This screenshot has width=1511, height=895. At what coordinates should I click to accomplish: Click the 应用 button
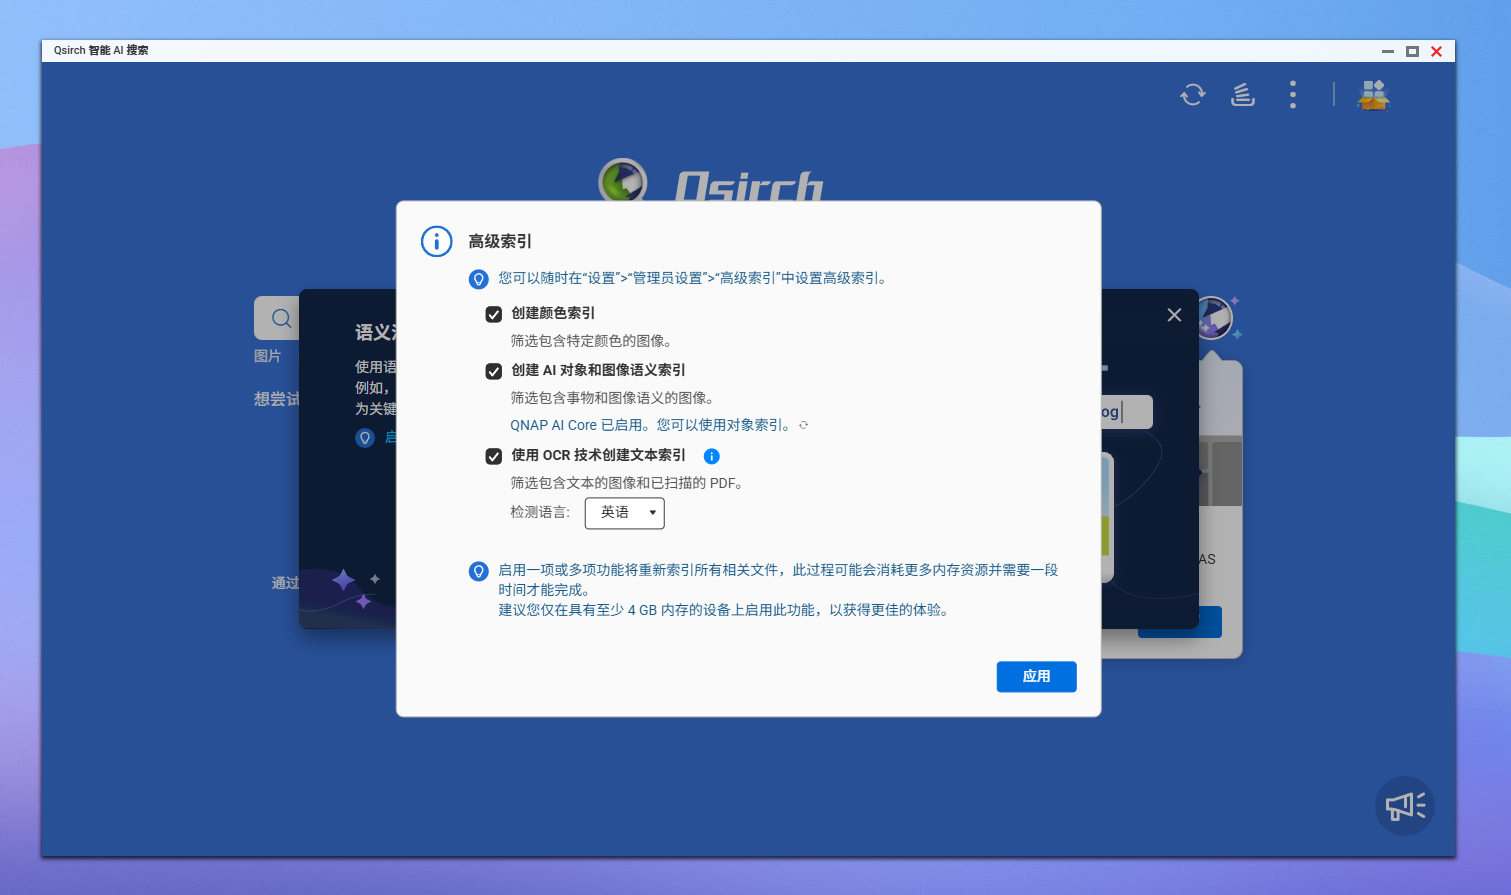[x=1036, y=677]
